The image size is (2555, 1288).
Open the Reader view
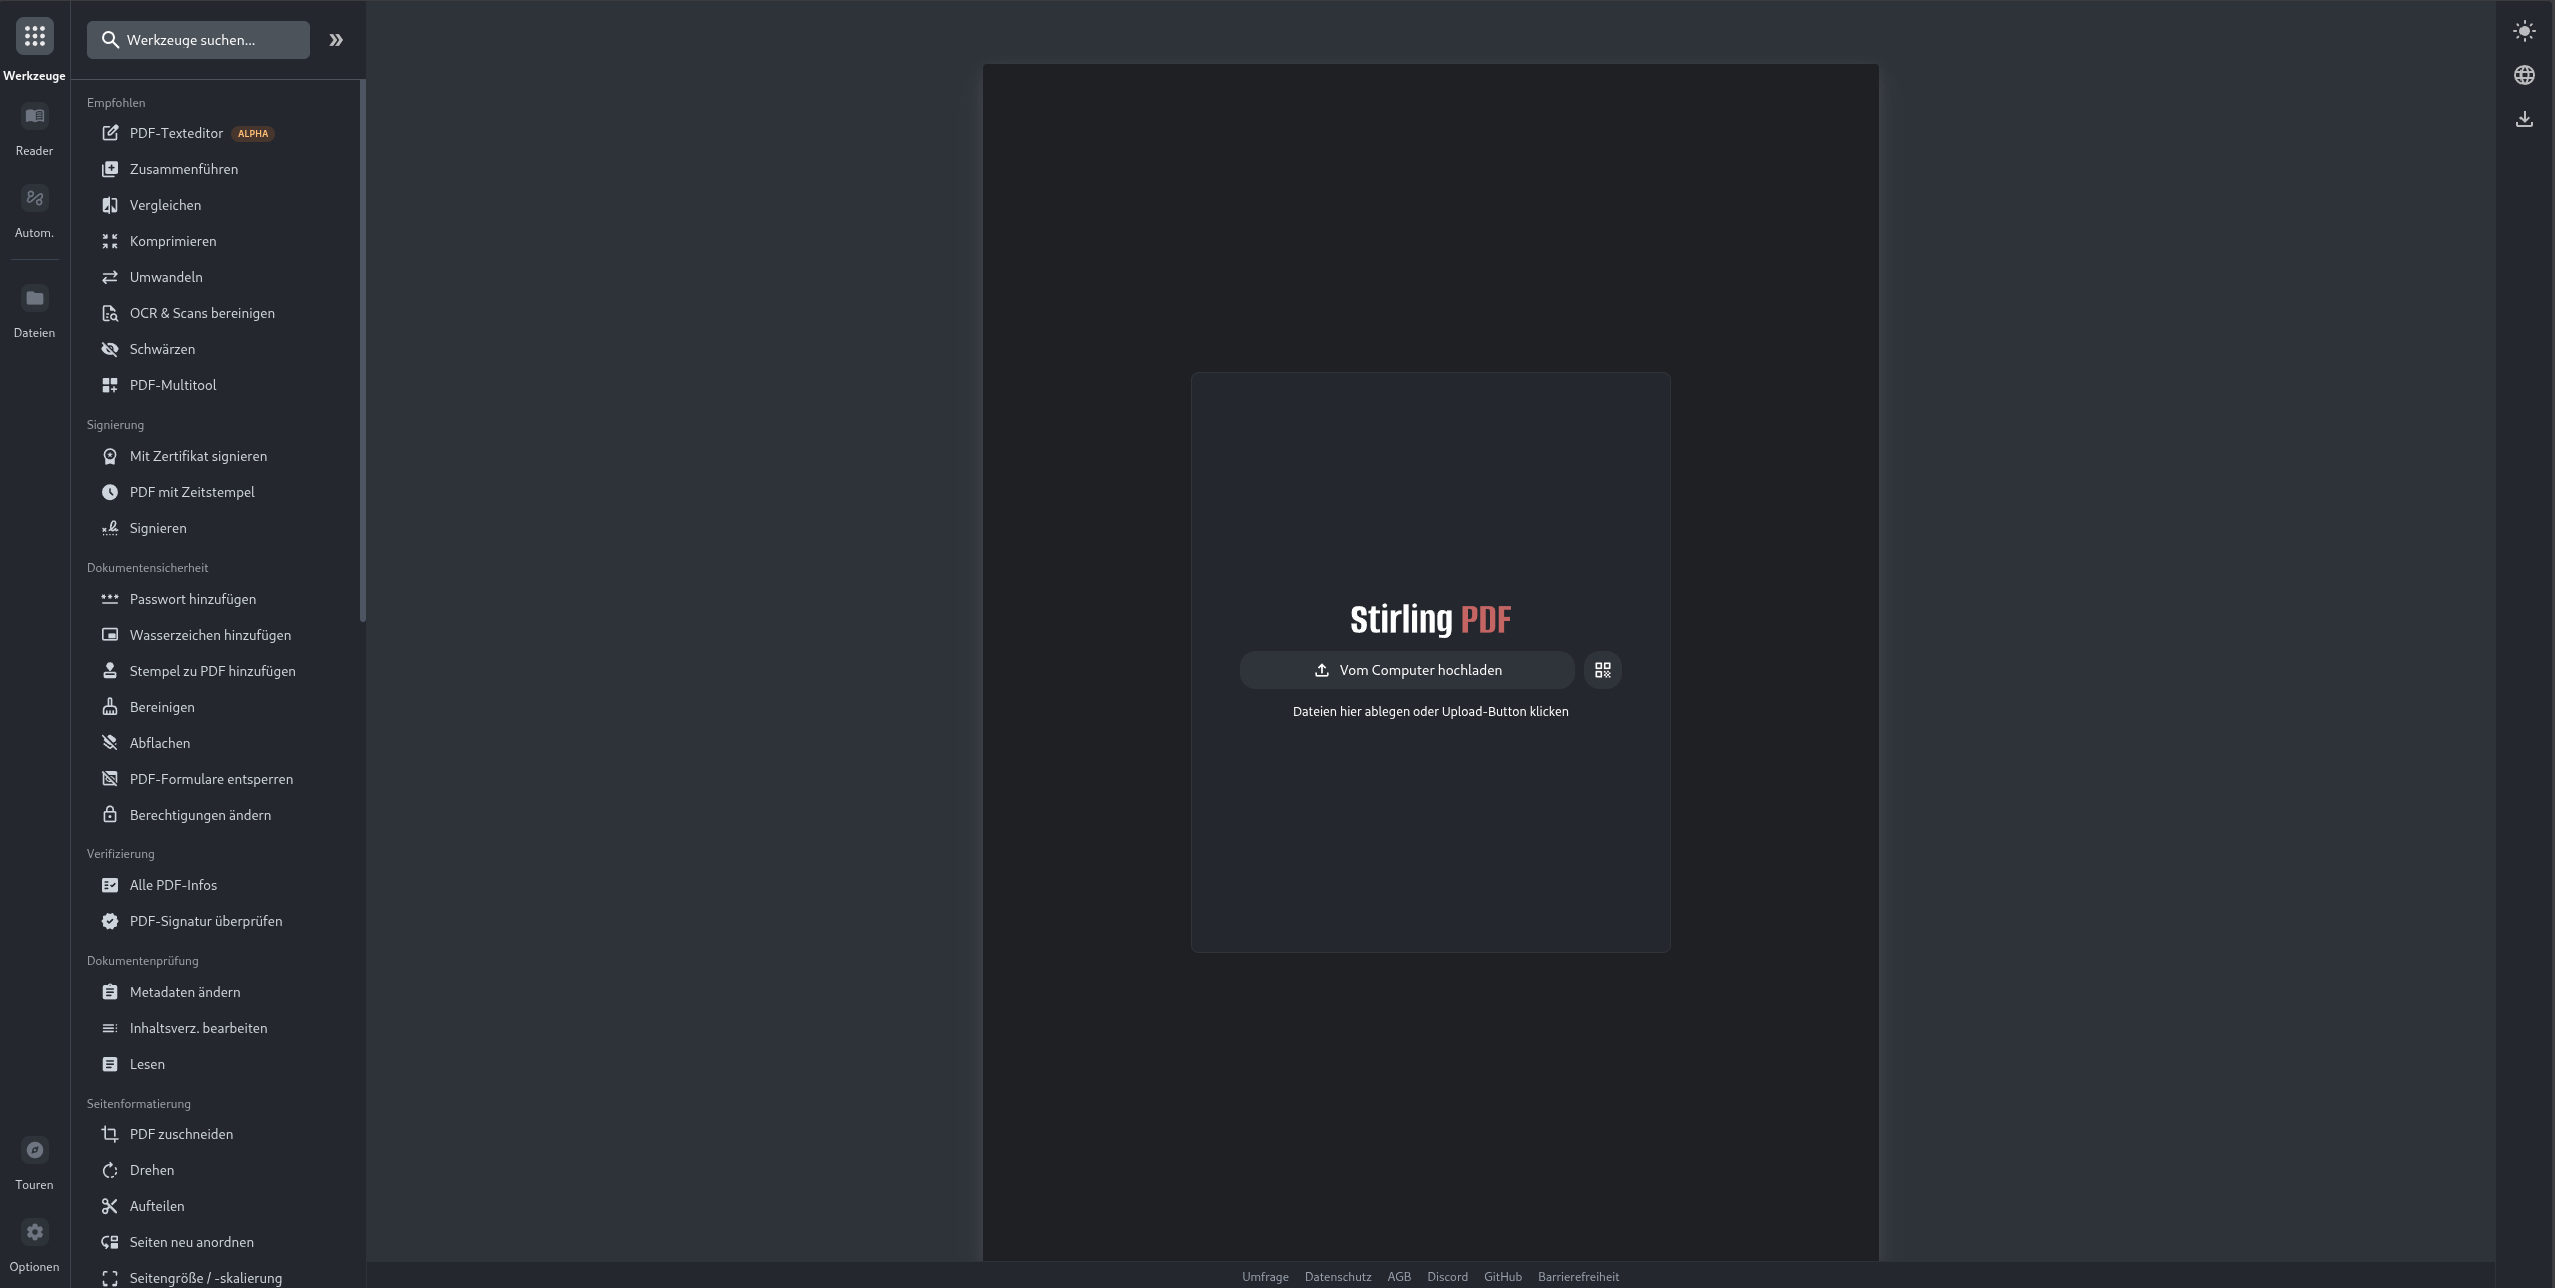coord(34,117)
